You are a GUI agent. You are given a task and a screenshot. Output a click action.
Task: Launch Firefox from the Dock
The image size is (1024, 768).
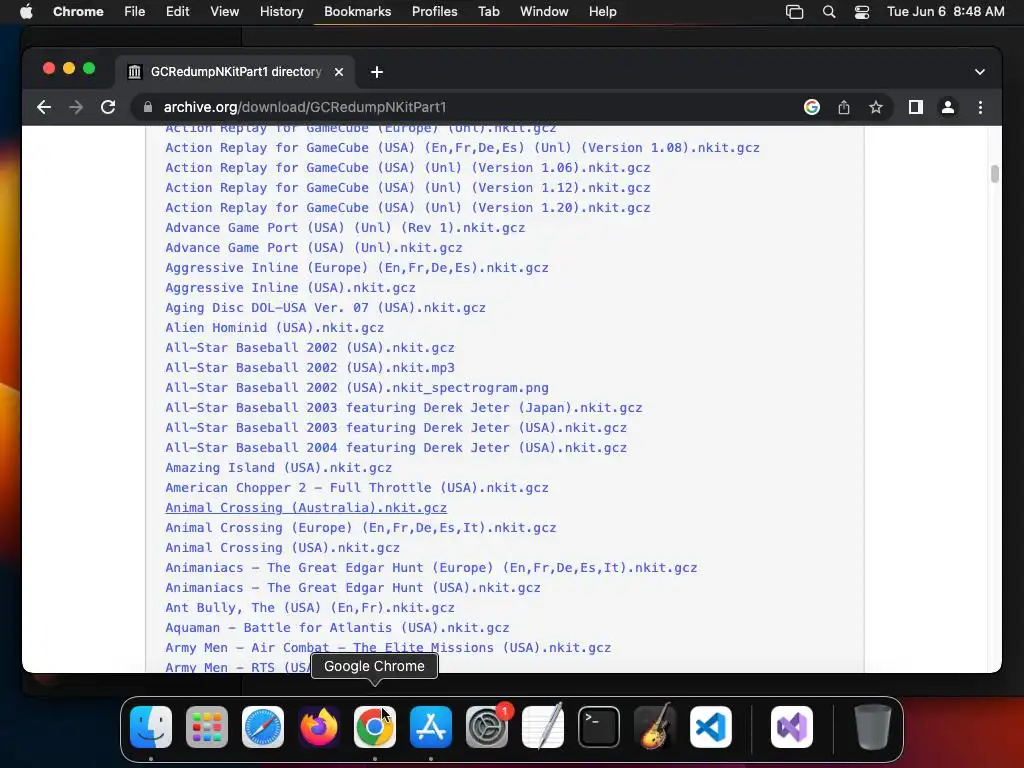(319, 727)
